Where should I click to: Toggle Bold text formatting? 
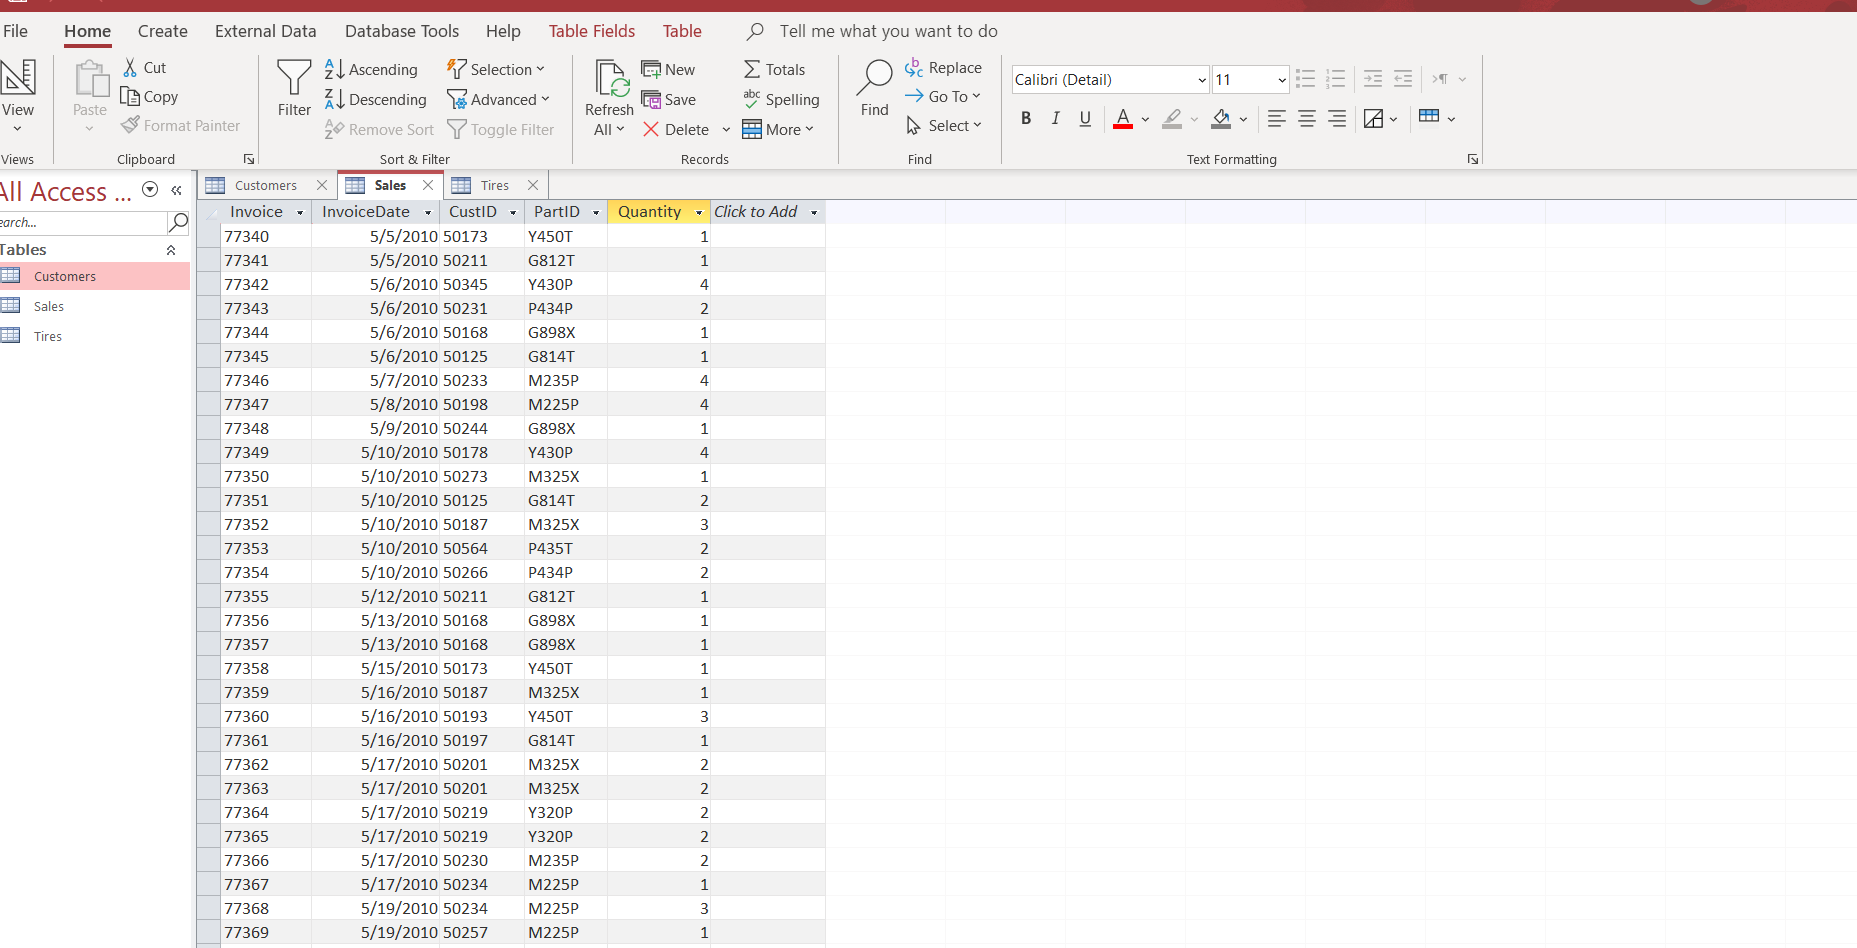click(1025, 118)
